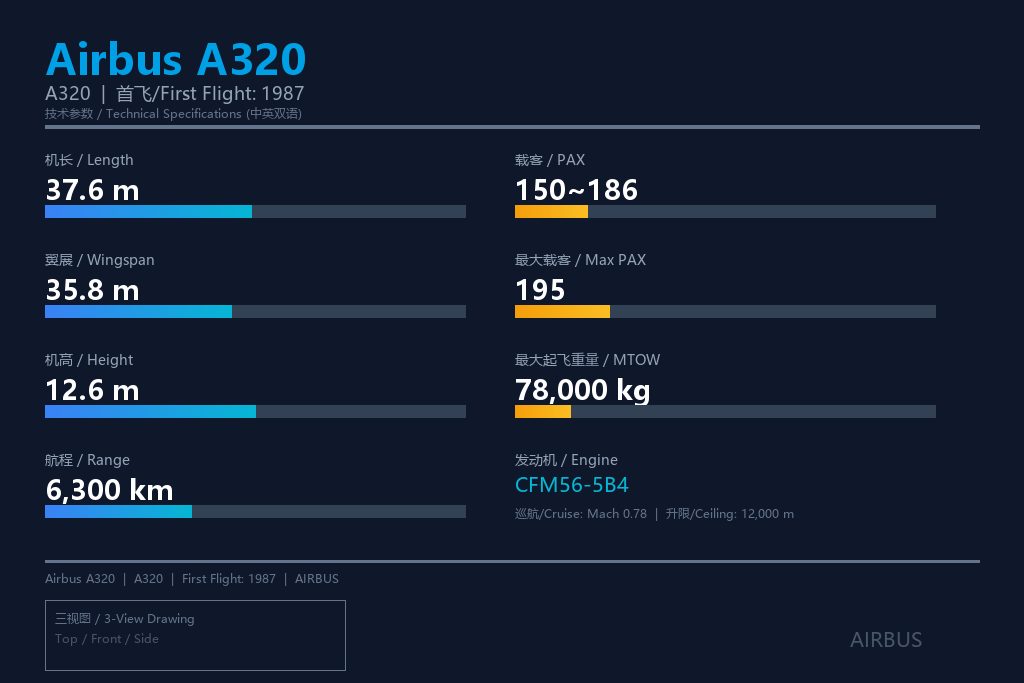This screenshot has height=683, width=1024.
Task: Select the 3-View Drawing box
Action: [x=195, y=635]
